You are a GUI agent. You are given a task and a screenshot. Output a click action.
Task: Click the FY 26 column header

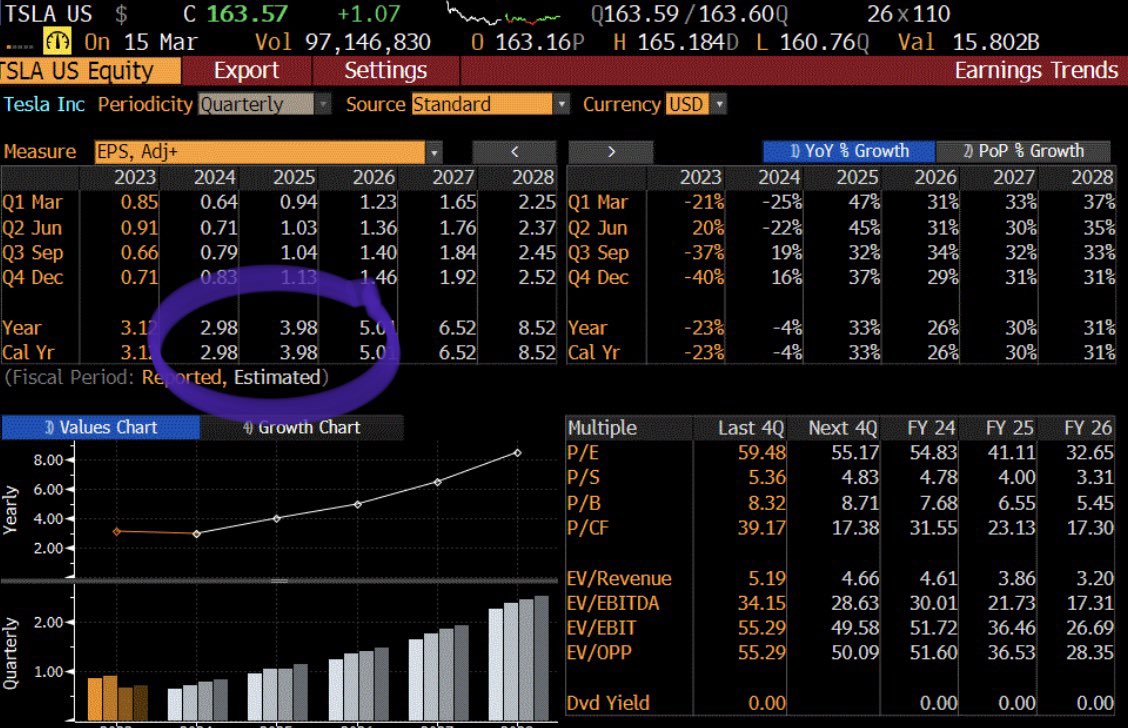coord(1088,428)
